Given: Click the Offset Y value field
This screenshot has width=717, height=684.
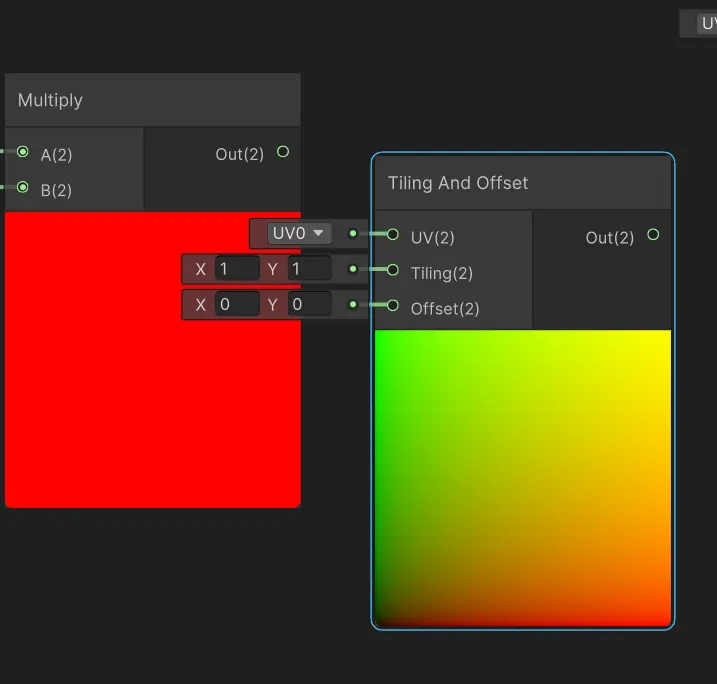Looking at the screenshot, I should pyautogui.click(x=310, y=305).
